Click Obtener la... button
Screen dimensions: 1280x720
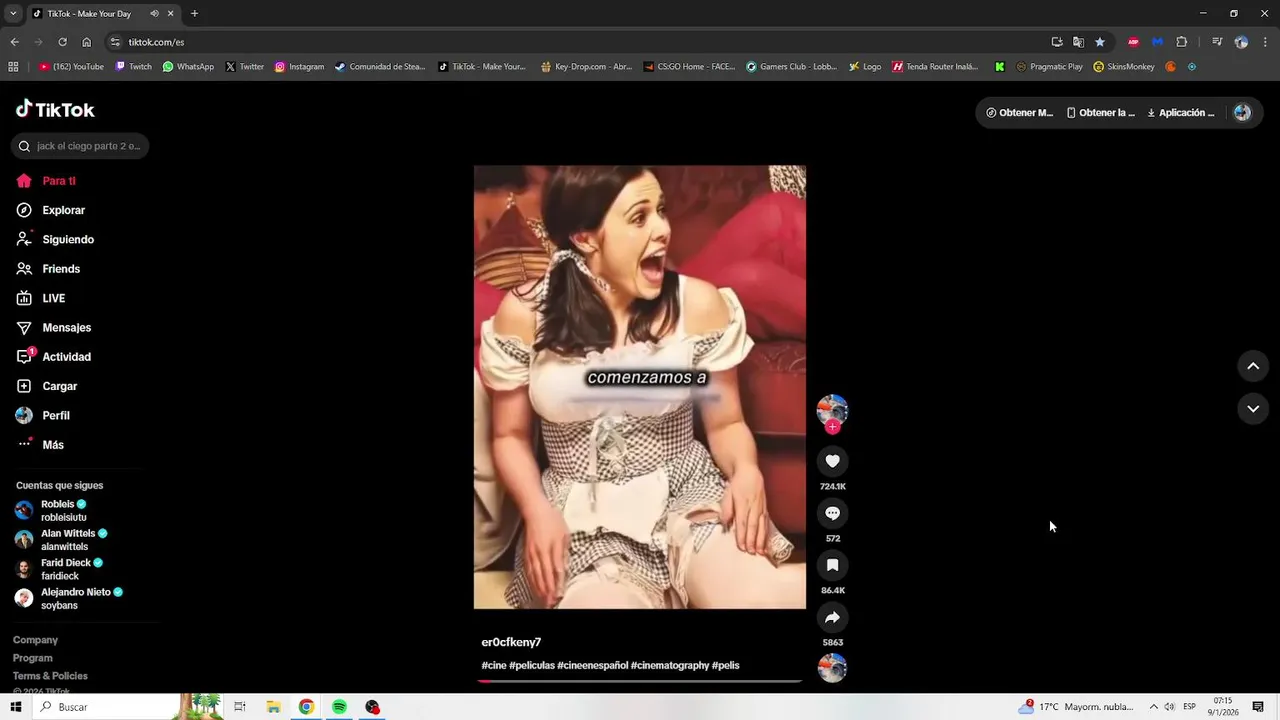pos(1101,113)
